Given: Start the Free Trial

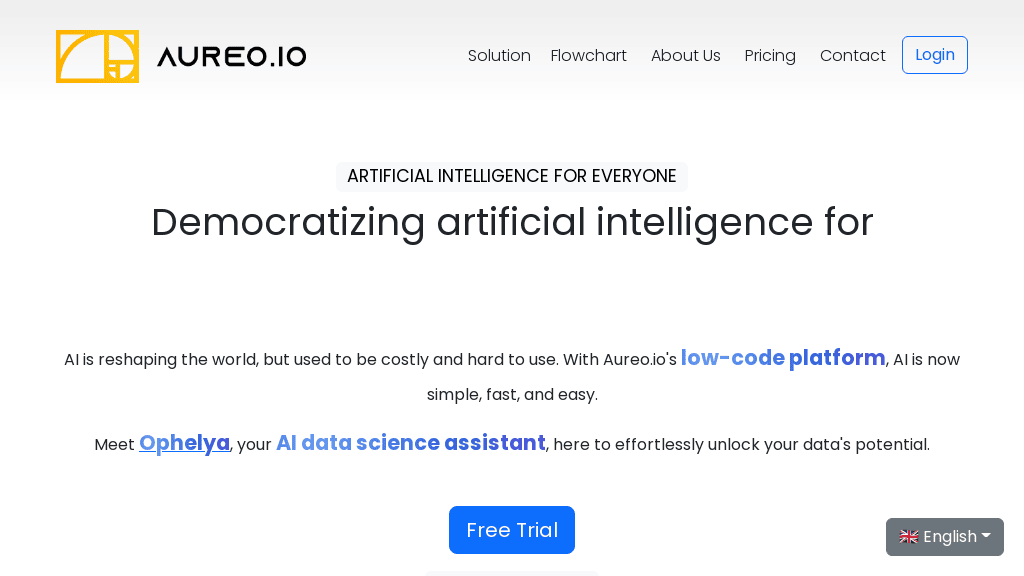Looking at the screenshot, I should pyautogui.click(x=512, y=530).
